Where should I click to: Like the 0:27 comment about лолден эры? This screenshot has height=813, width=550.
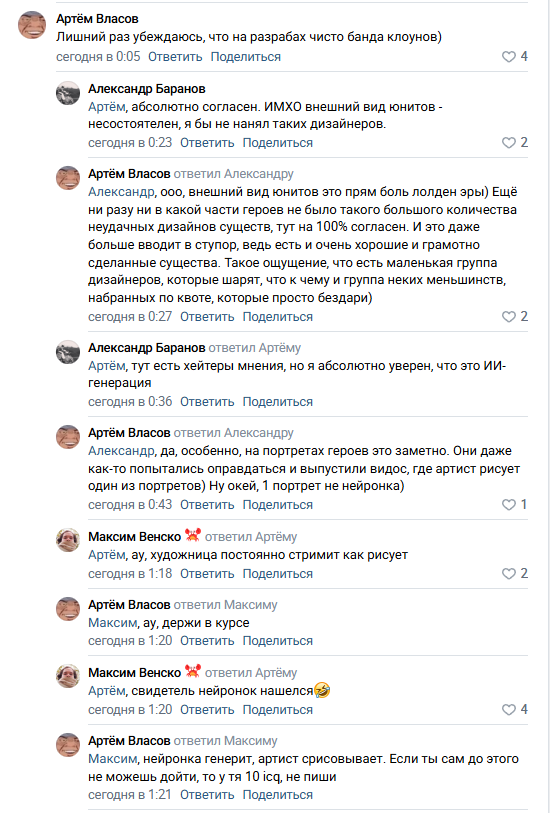pyautogui.click(x=509, y=316)
